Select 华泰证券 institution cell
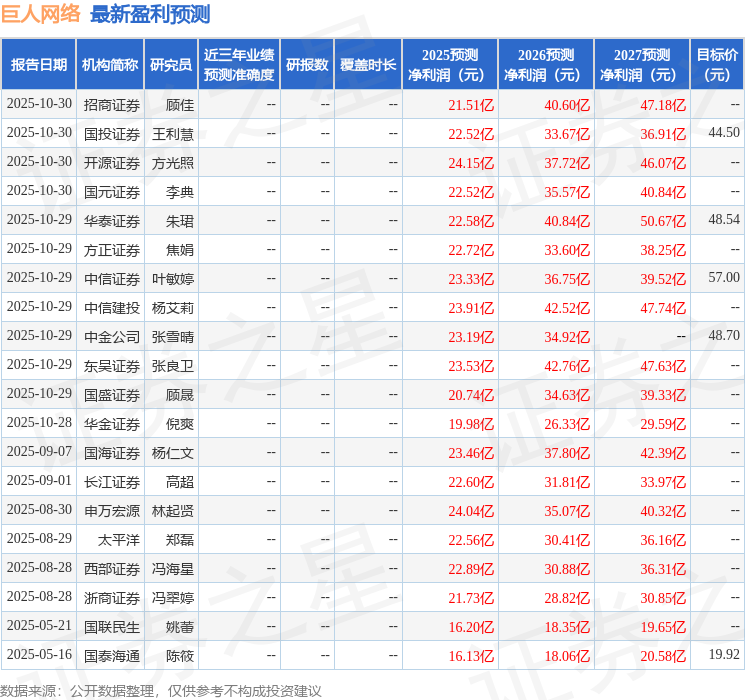The width and height of the screenshot is (745, 700). (112, 221)
